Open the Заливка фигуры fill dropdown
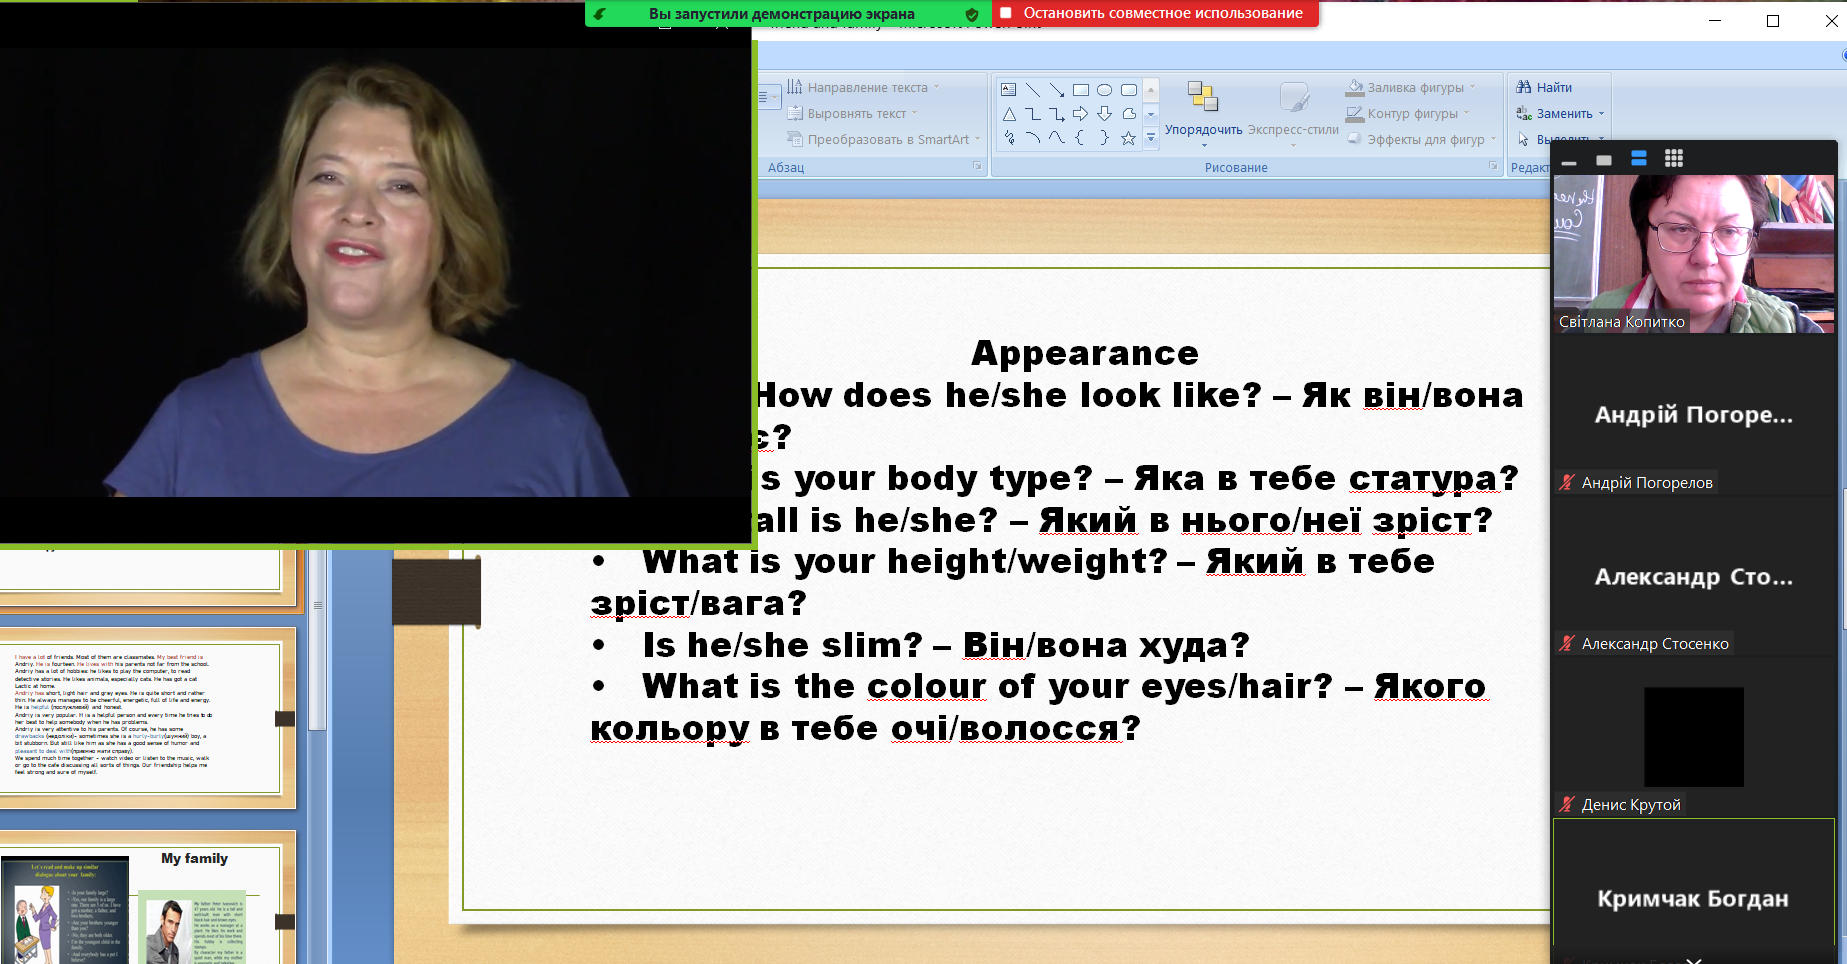 tap(1411, 87)
